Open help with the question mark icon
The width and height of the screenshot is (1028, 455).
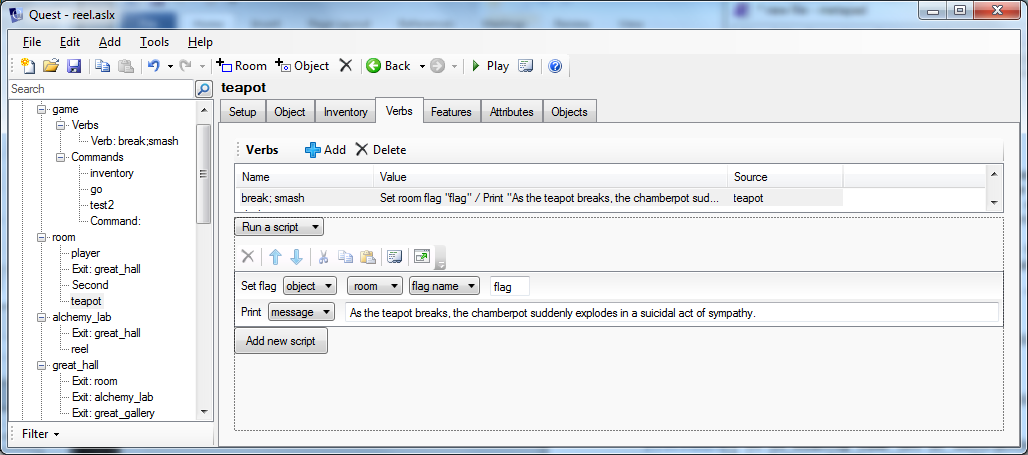[555, 66]
